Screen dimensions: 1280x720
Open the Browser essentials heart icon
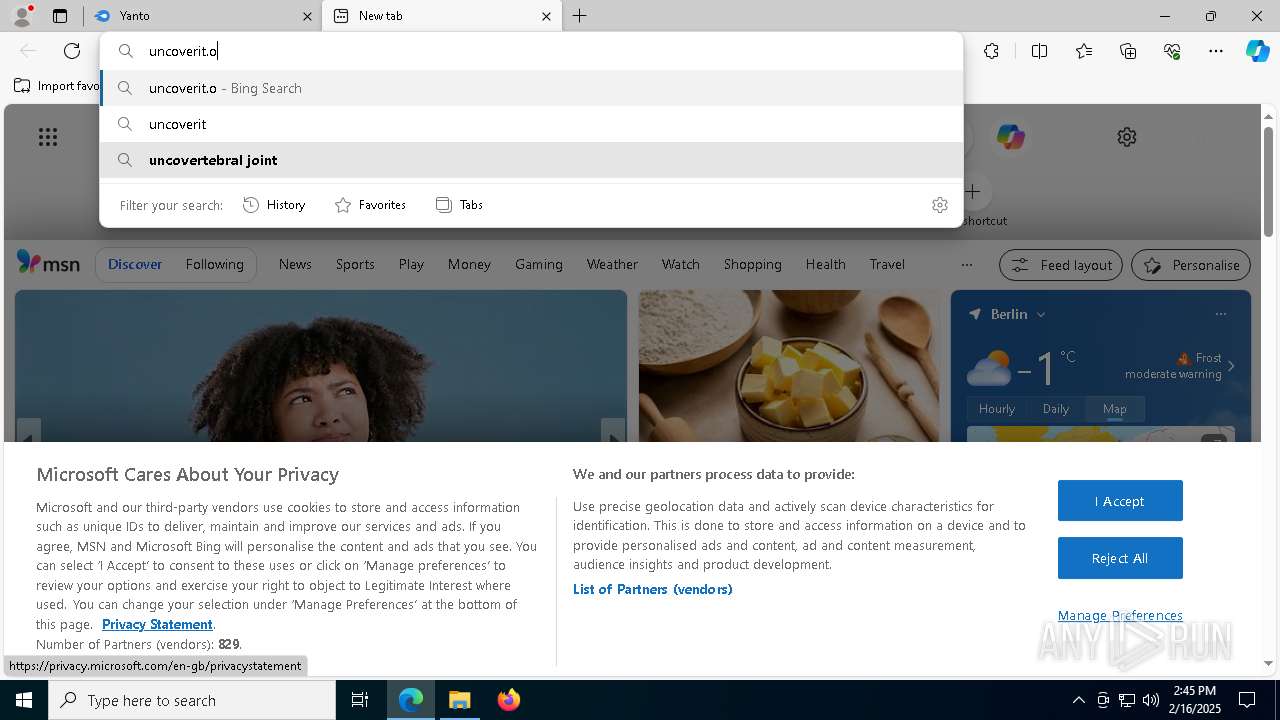(x=1172, y=51)
